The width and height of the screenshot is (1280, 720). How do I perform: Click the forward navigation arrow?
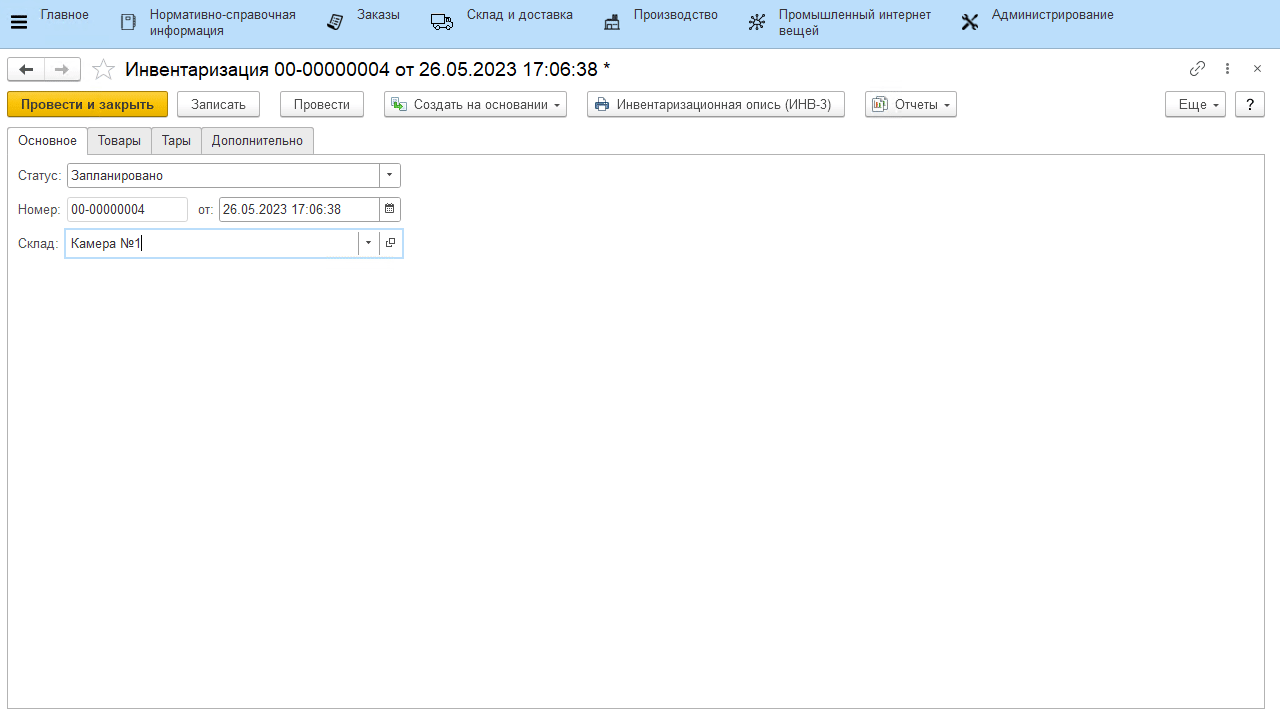62,69
